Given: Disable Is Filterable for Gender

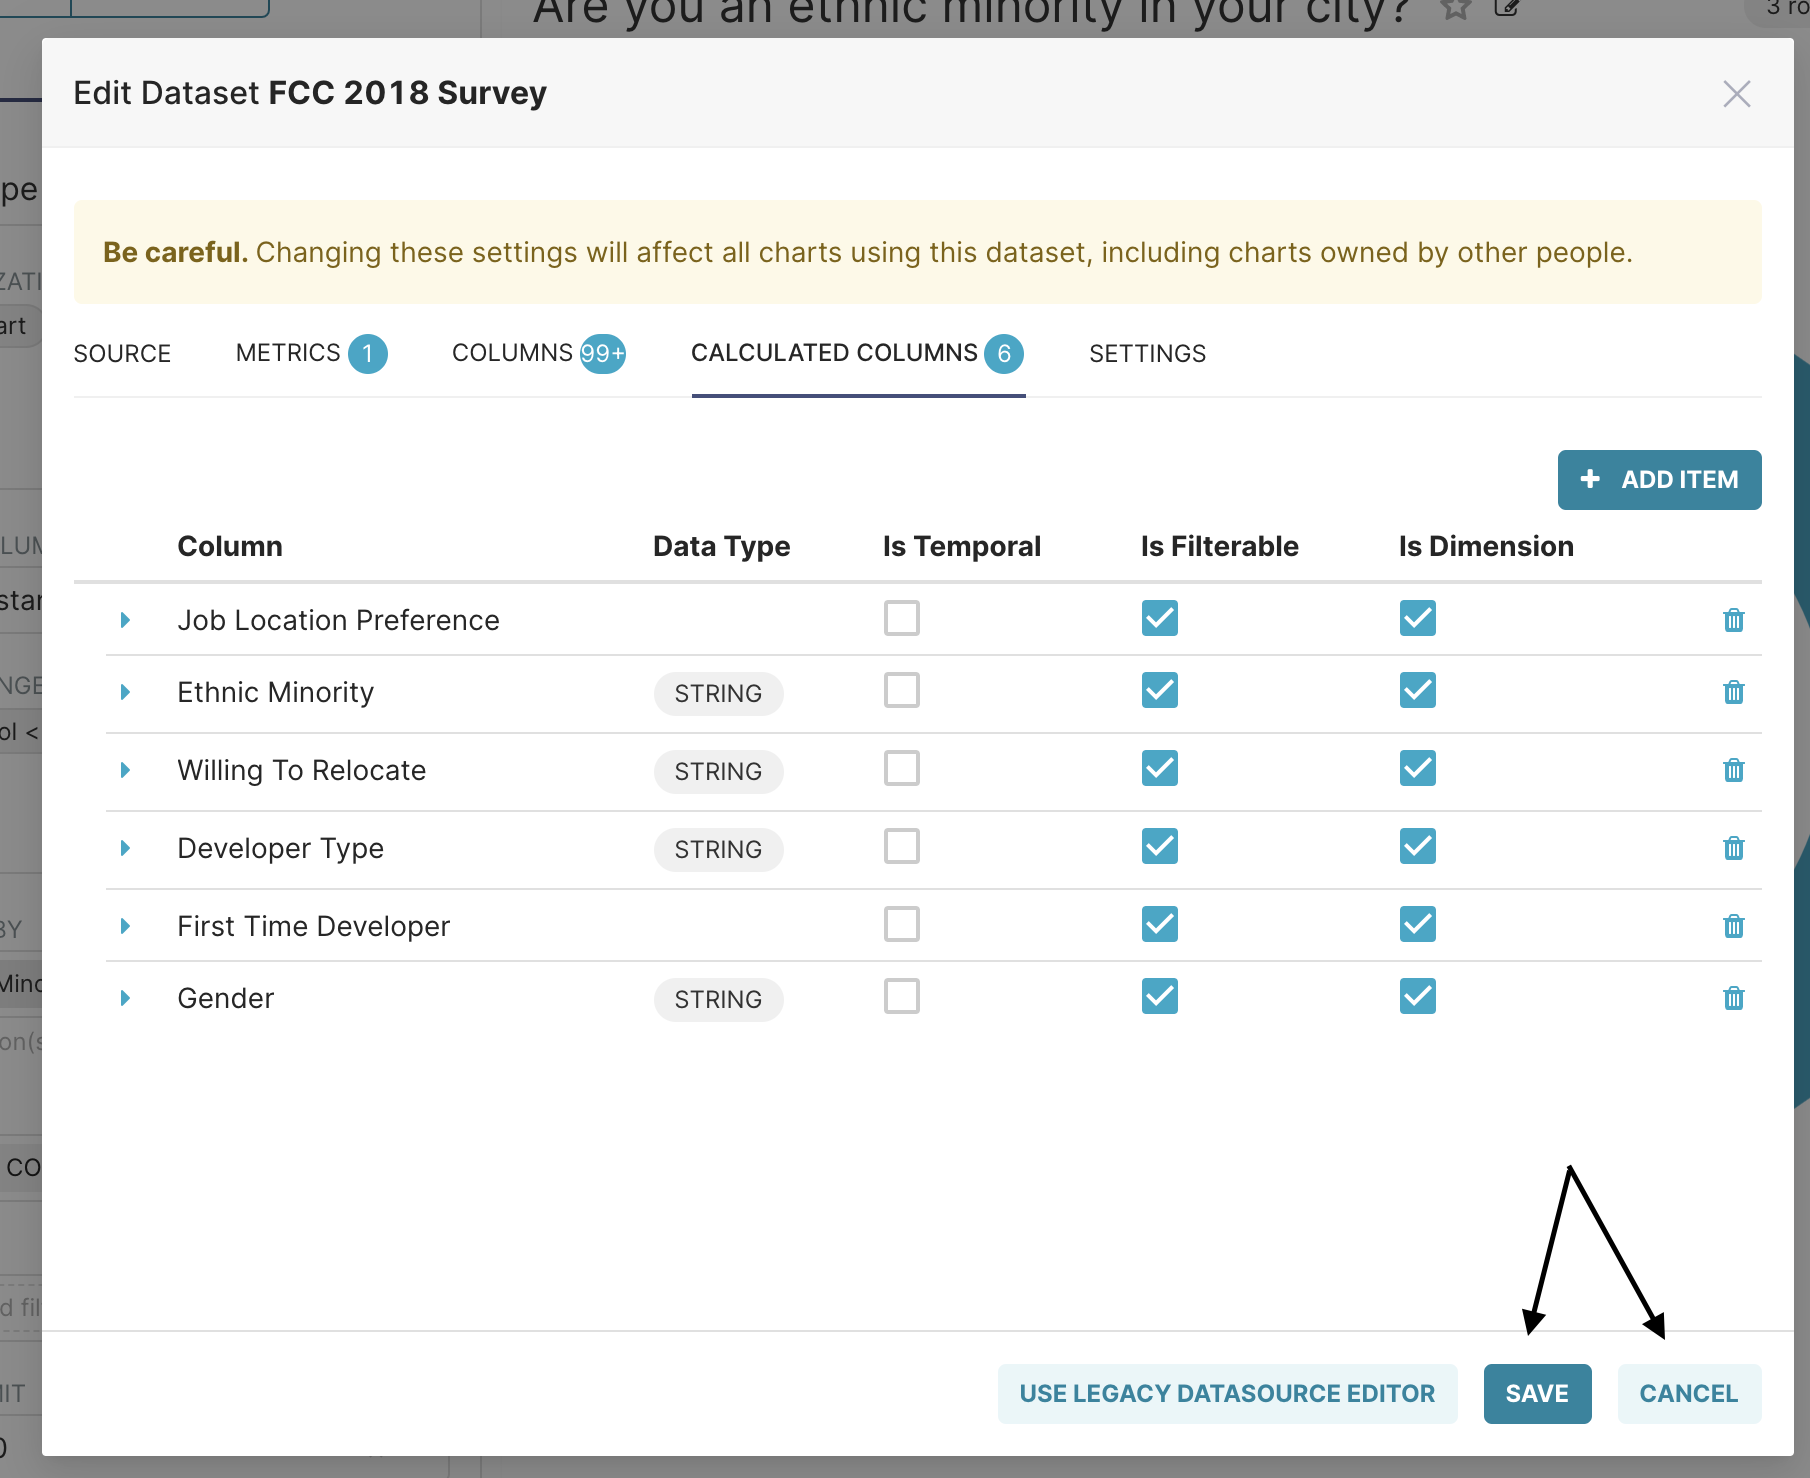Looking at the screenshot, I should (1158, 996).
